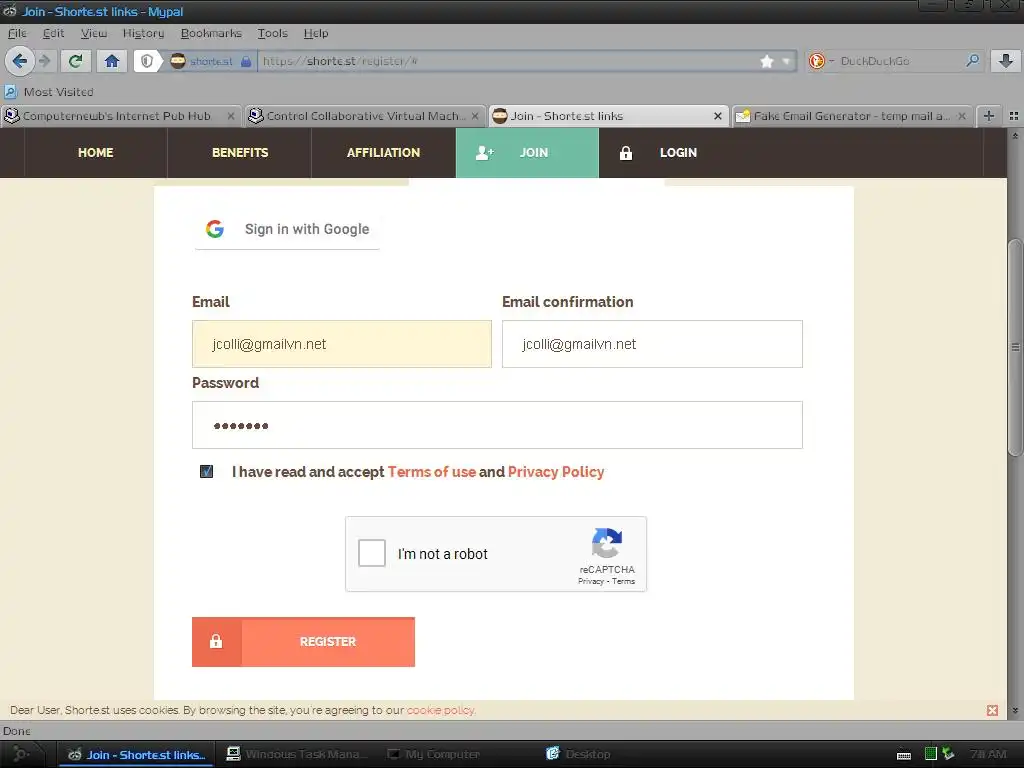1024x768 pixels.
Task: Close the Fake Email Generator tab
Action: [961, 116]
